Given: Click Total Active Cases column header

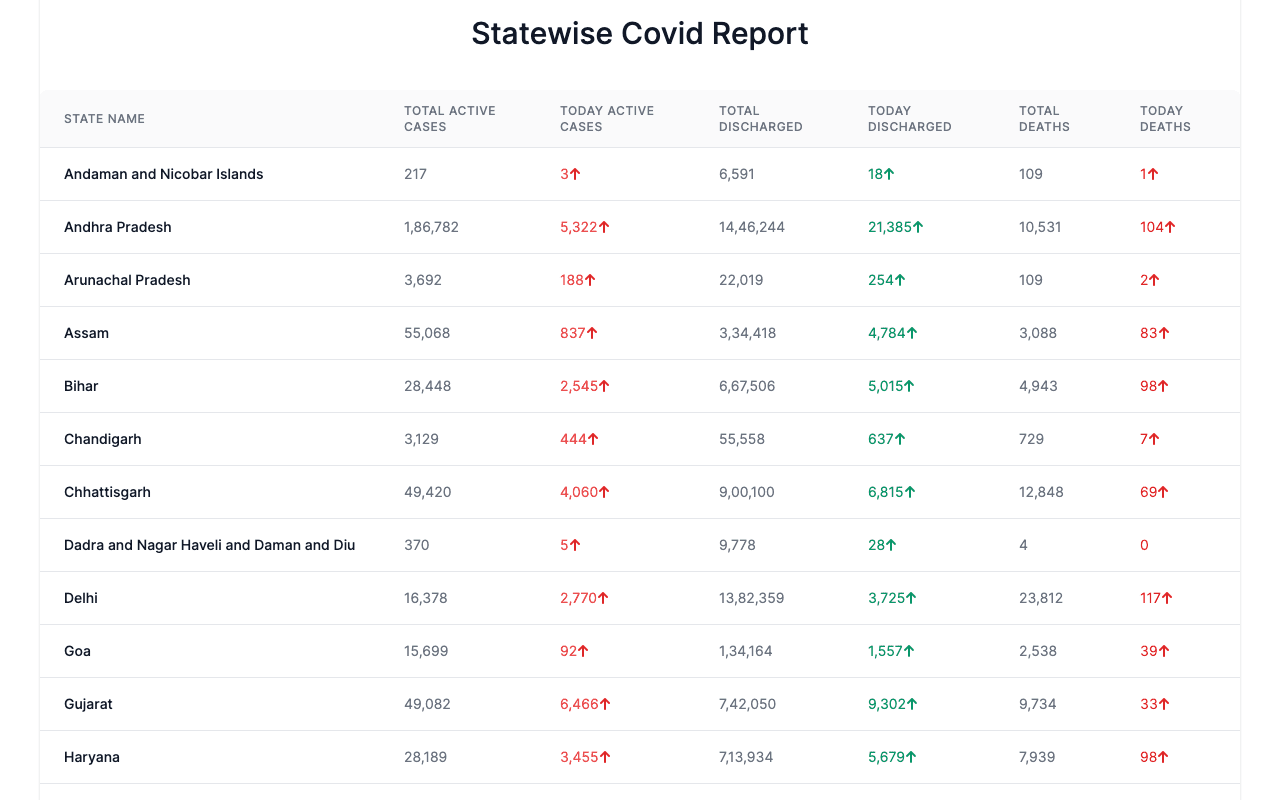Looking at the screenshot, I should (449, 119).
